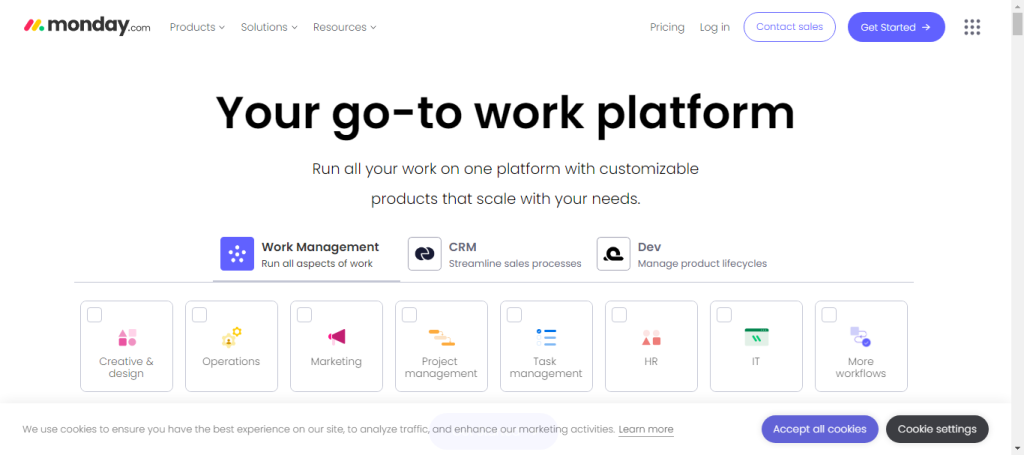Expand the Products dropdown menu
This screenshot has width=1024, height=455.
click(197, 27)
